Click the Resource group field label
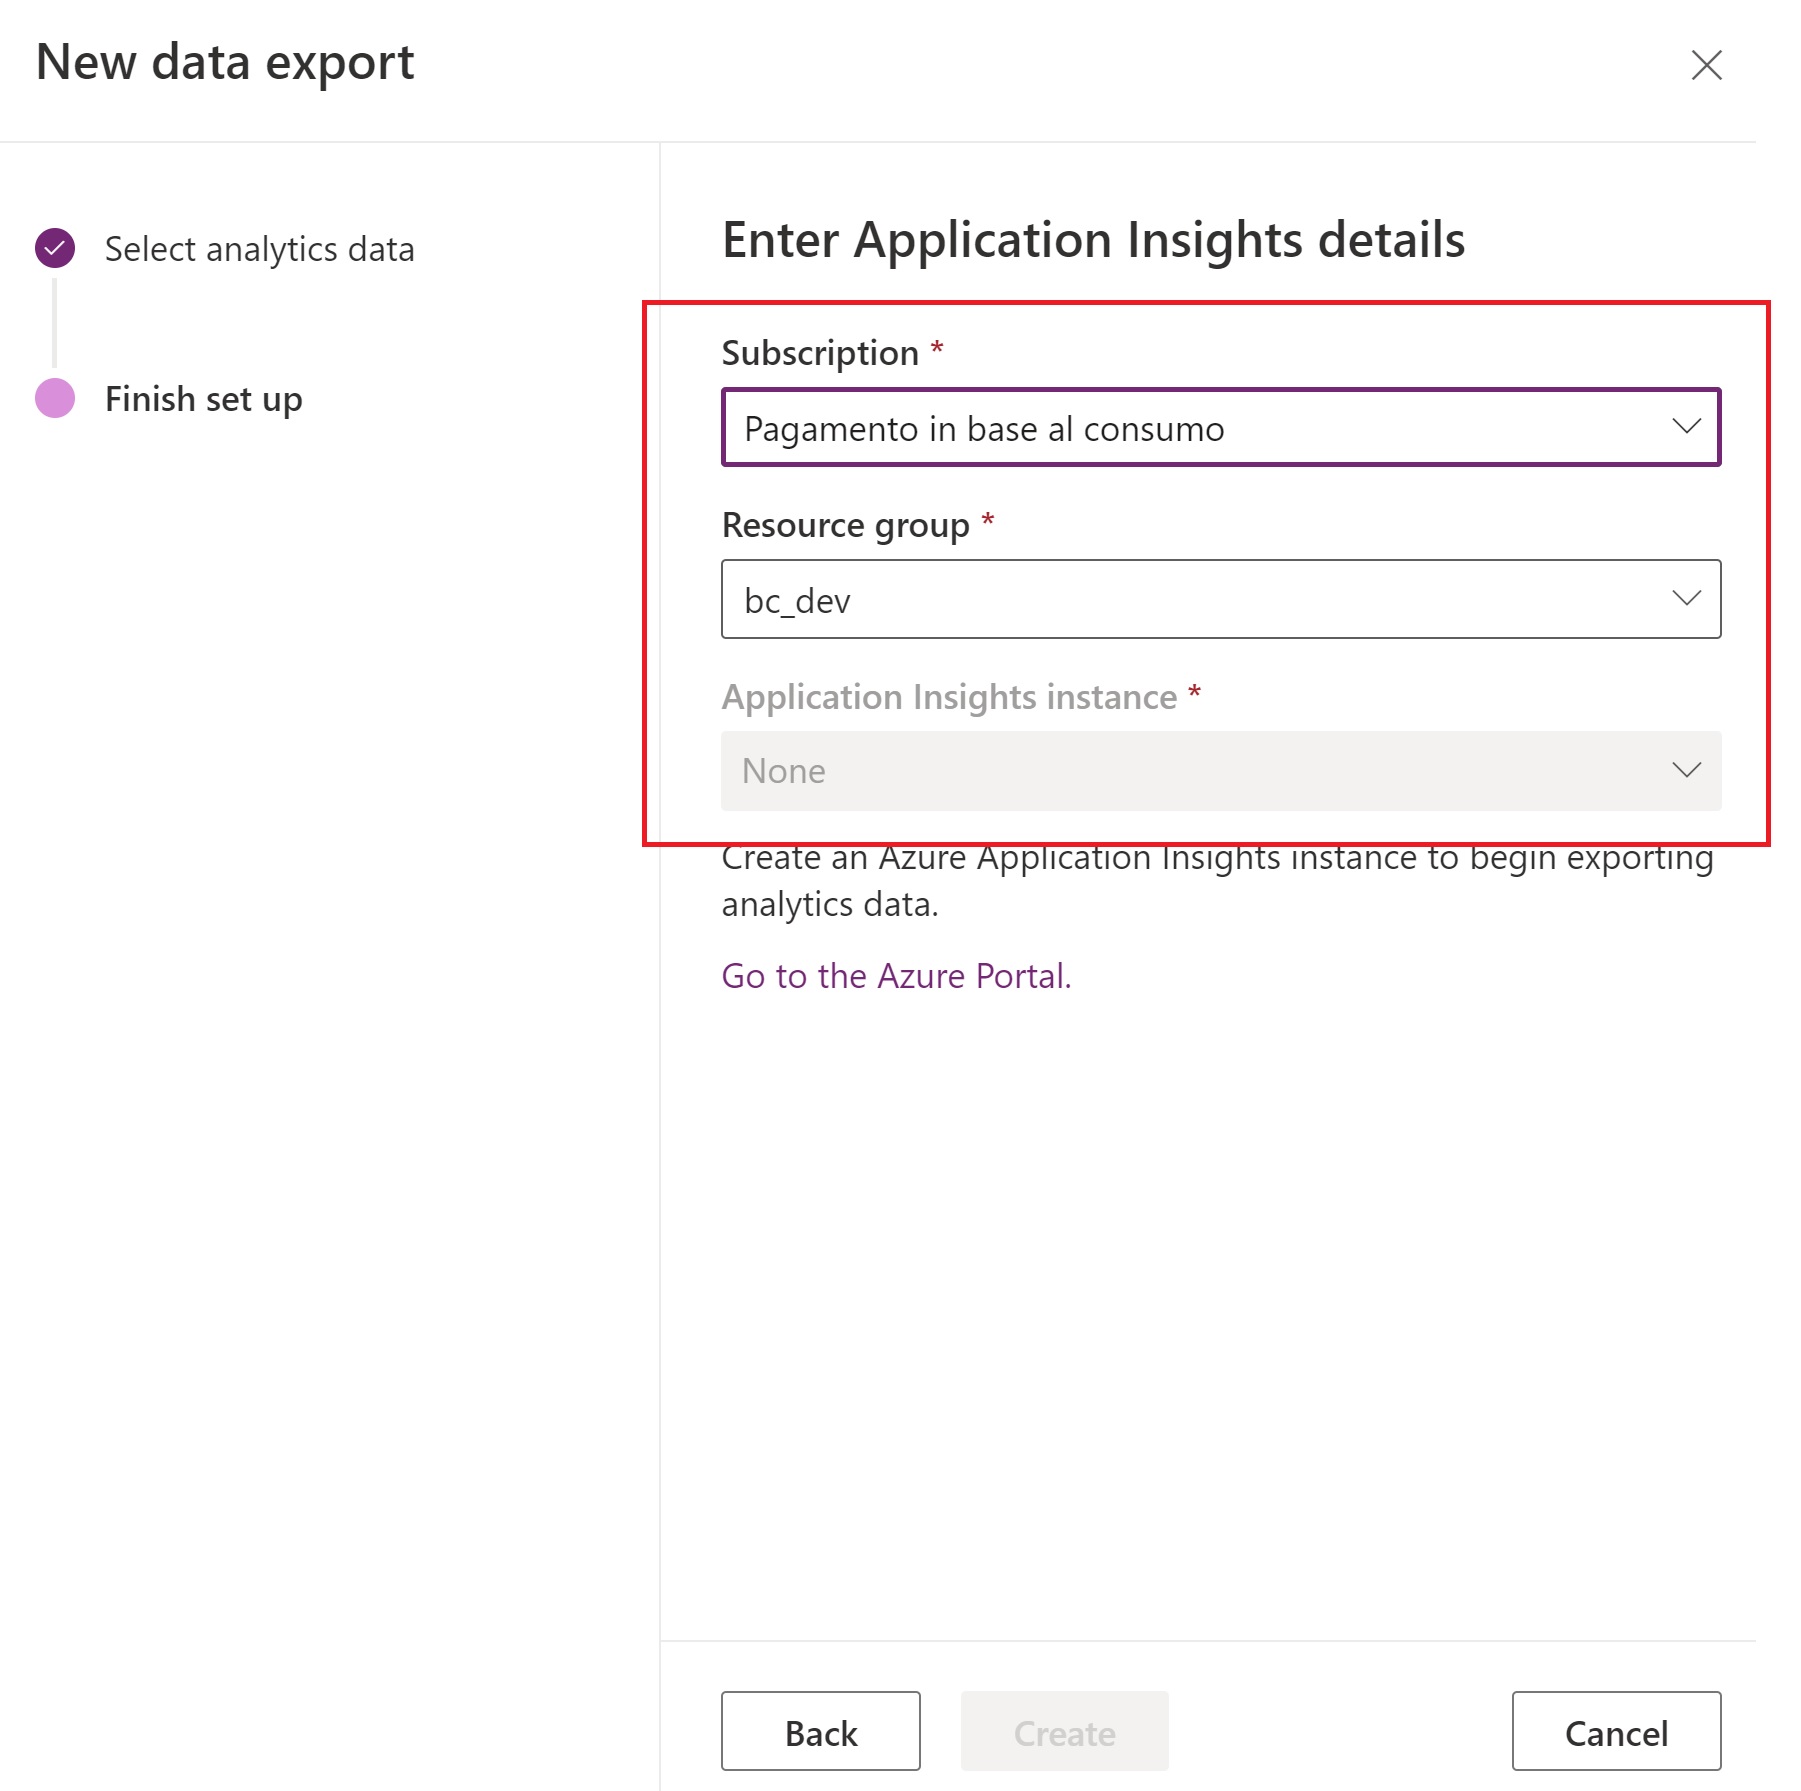The height and width of the screenshot is (1791, 1801). click(845, 525)
